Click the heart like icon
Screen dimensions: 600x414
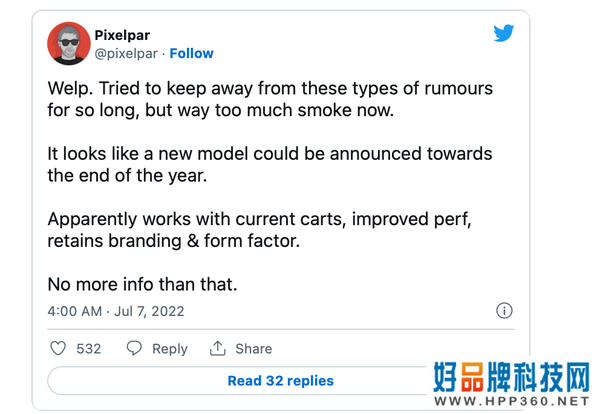(x=58, y=348)
